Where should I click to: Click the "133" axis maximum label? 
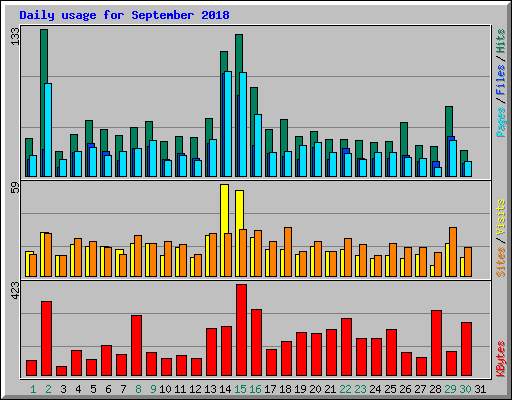pyautogui.click(x=15, y=36)
